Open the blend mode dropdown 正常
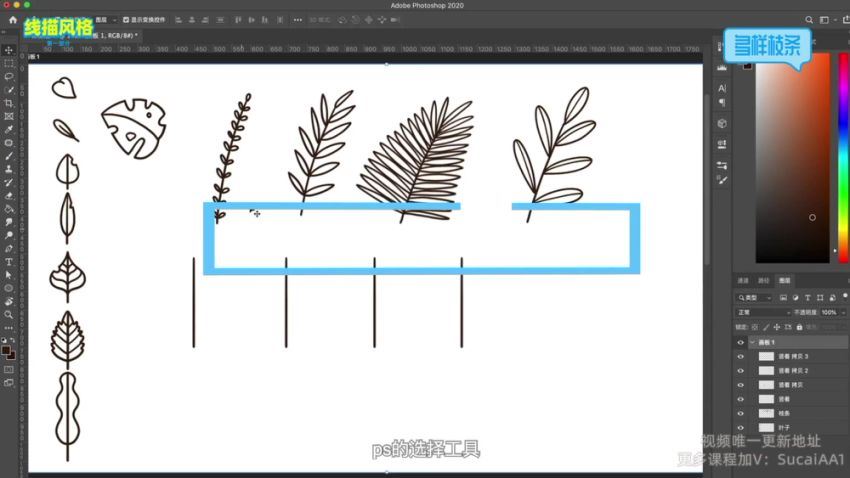The image size is (850, 478). pyautogui.click(x=763, y=312)
